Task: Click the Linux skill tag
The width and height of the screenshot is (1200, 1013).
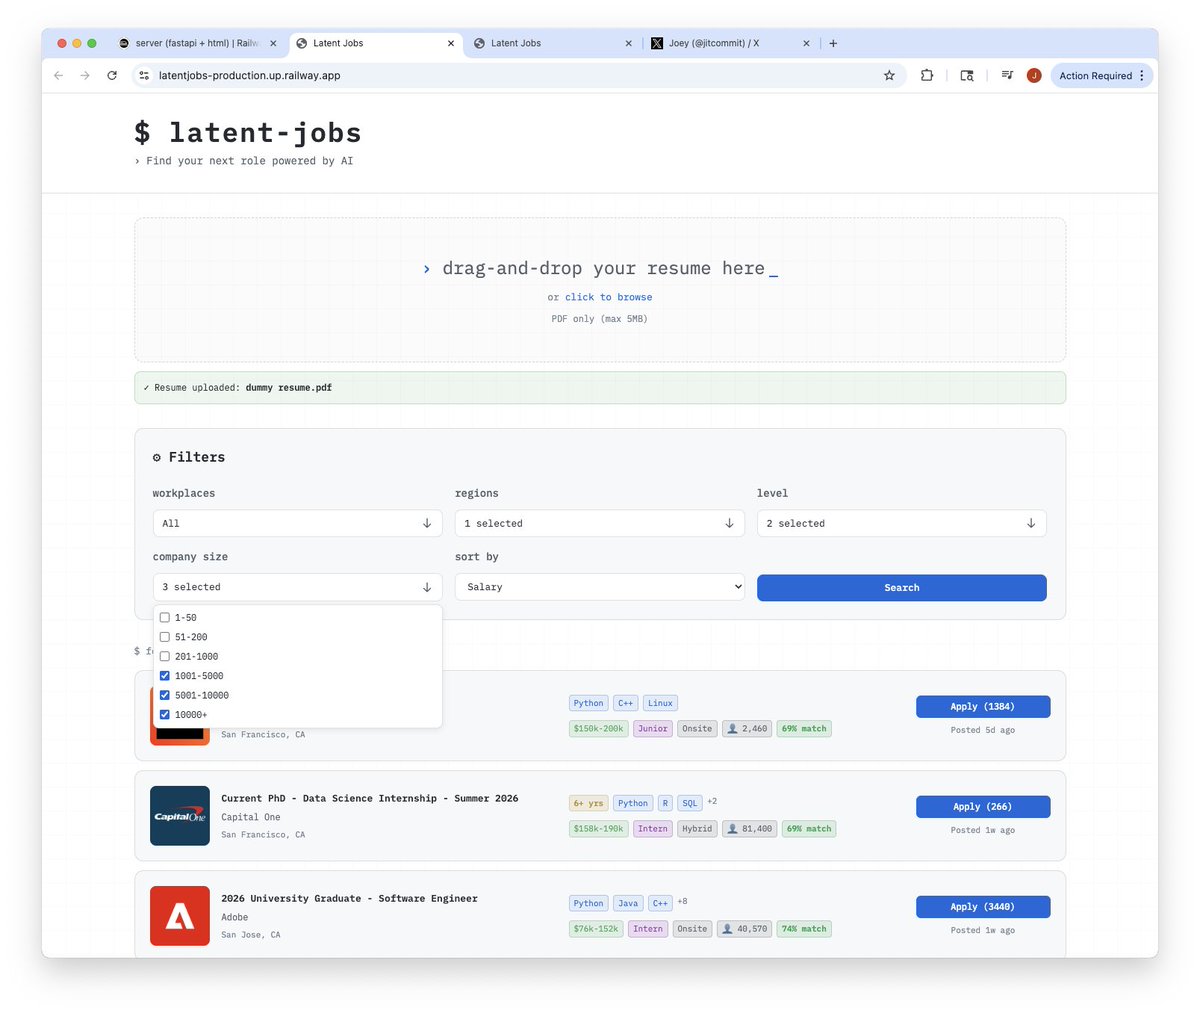Action: 660,703
